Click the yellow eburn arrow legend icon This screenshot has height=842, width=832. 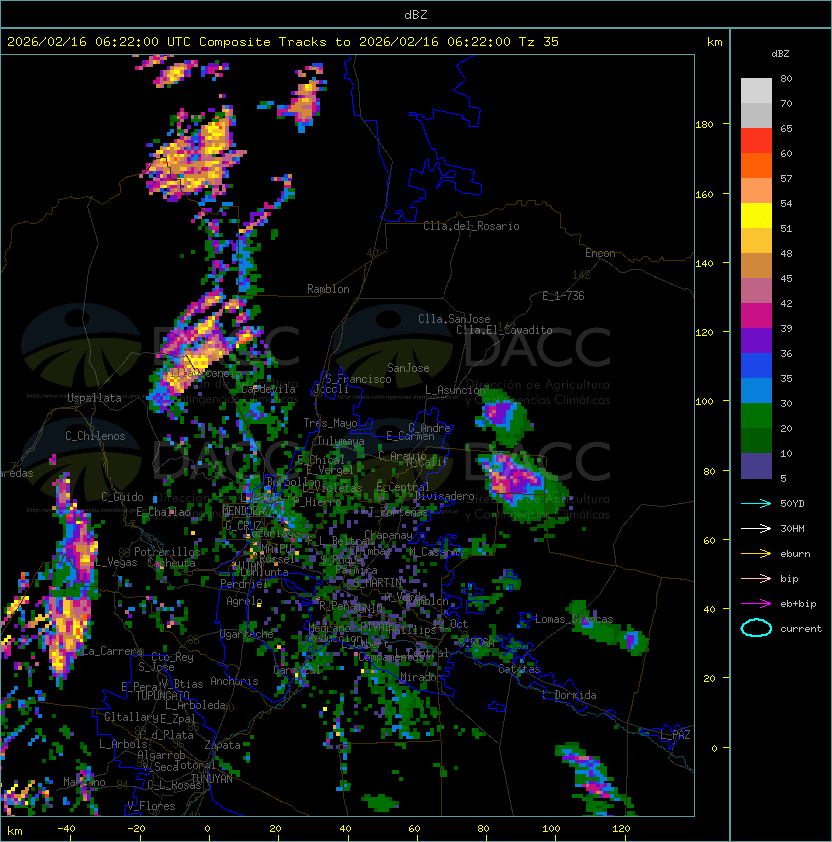click(756, 554)
